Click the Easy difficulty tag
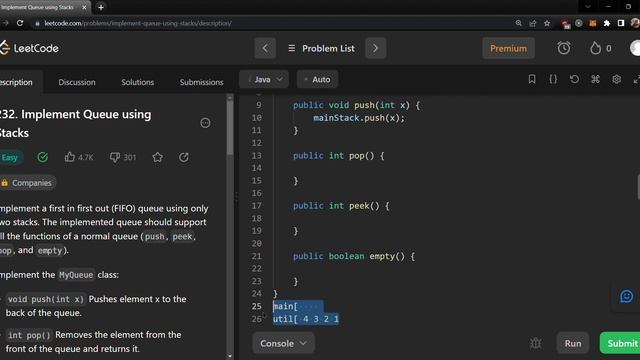This screenshot has width=640, height=360. click(x=11, y=158)
